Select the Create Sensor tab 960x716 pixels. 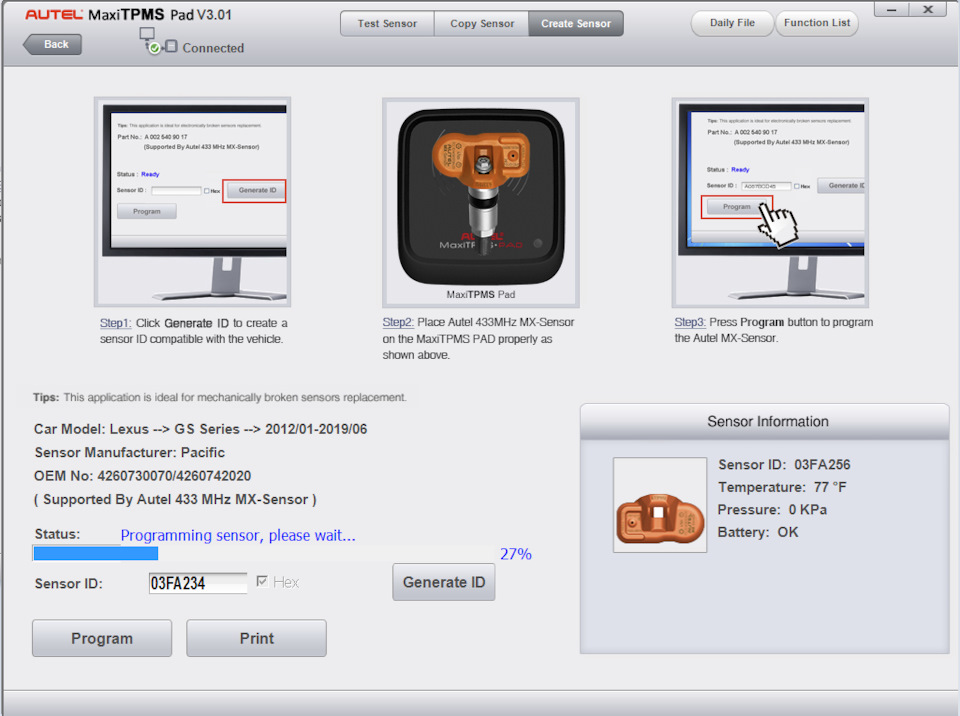576,23
